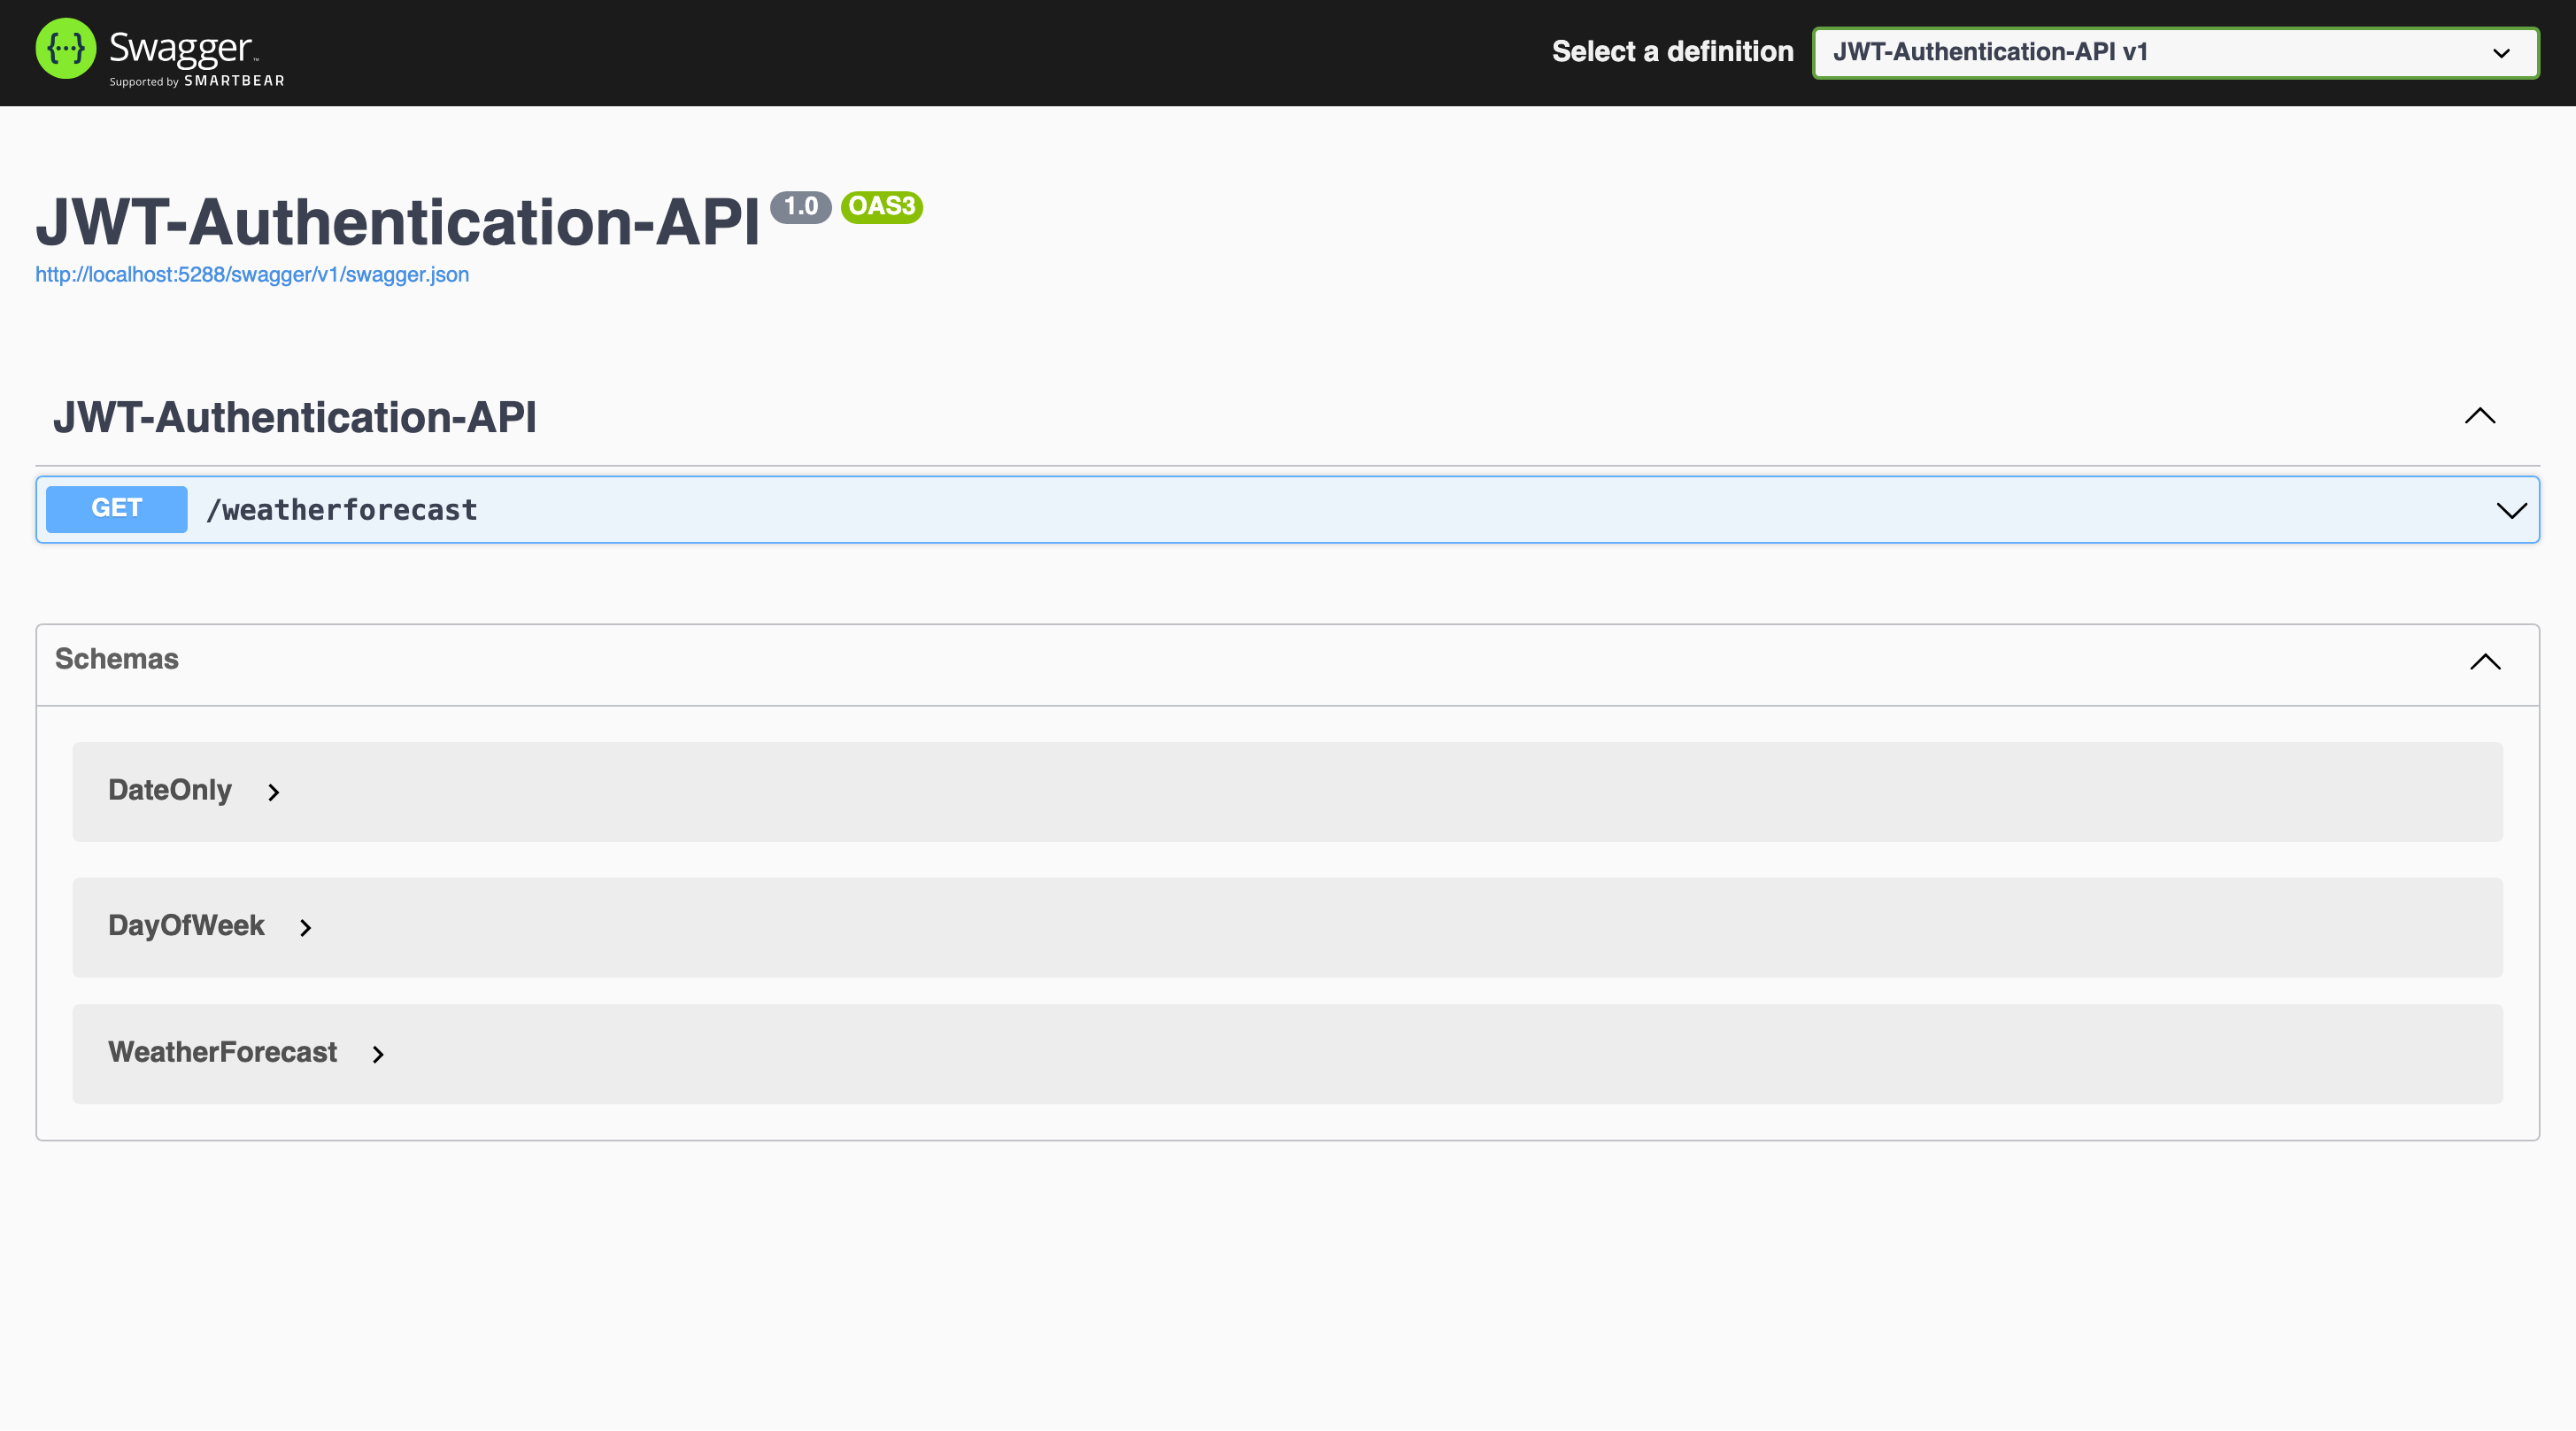
Task: Click the /weatherforecast path text
Action: pos(341,510)
